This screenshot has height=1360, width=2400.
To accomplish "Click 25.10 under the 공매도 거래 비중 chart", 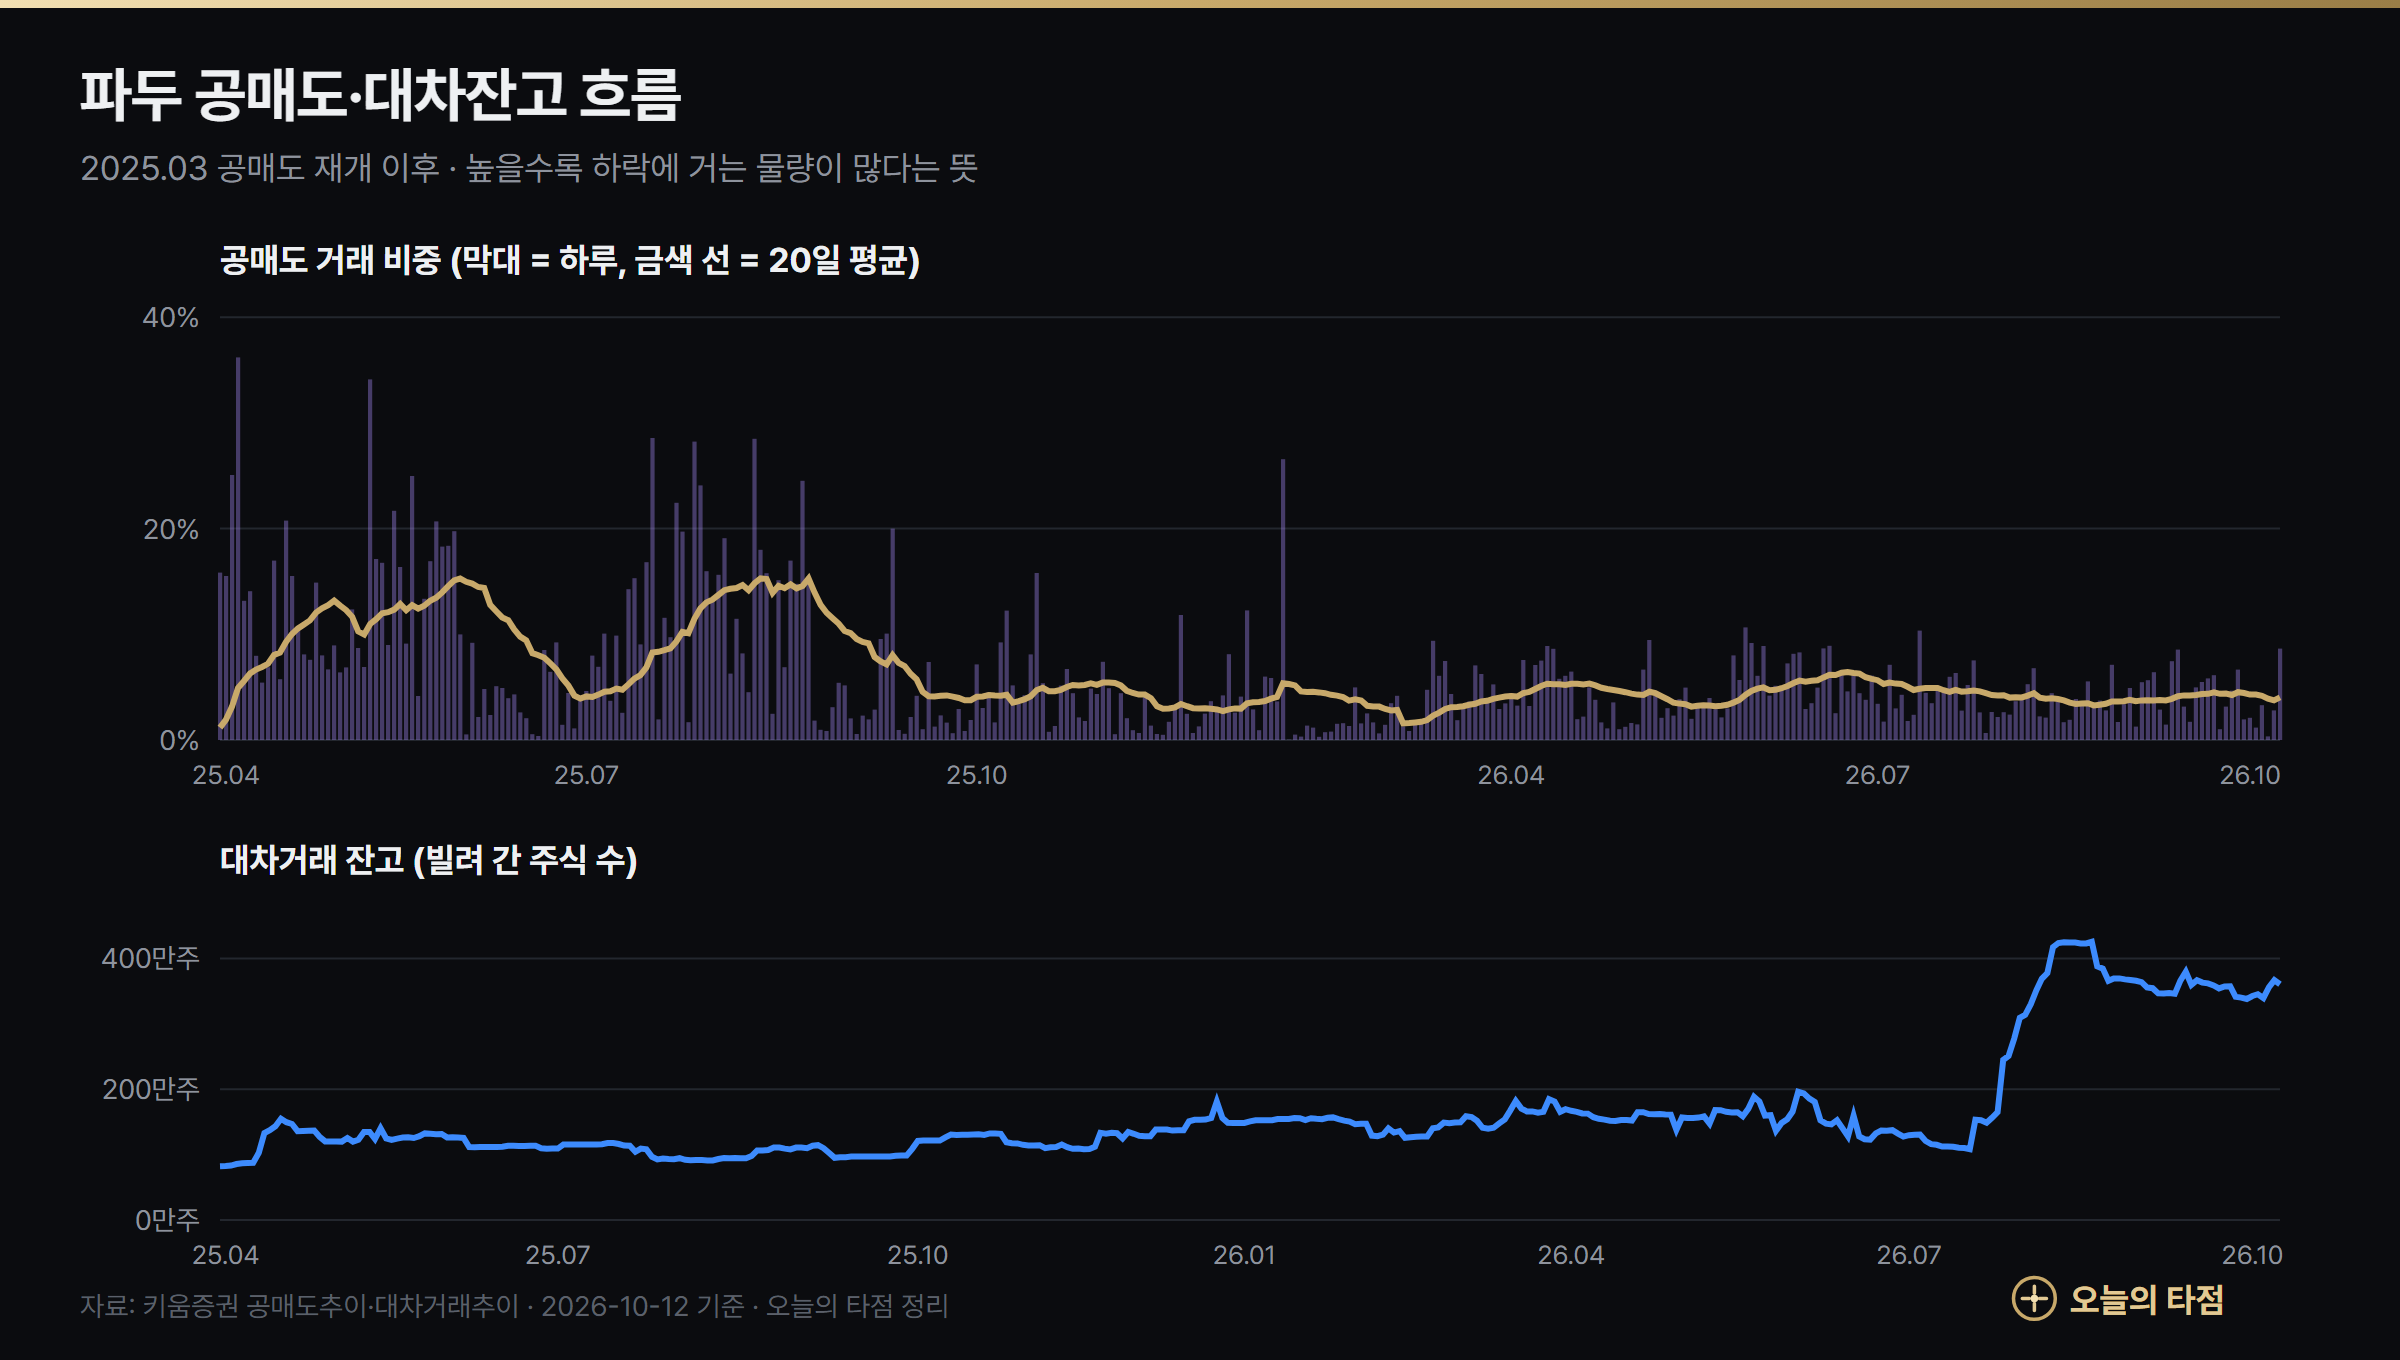I will click(x=977, y=775).
